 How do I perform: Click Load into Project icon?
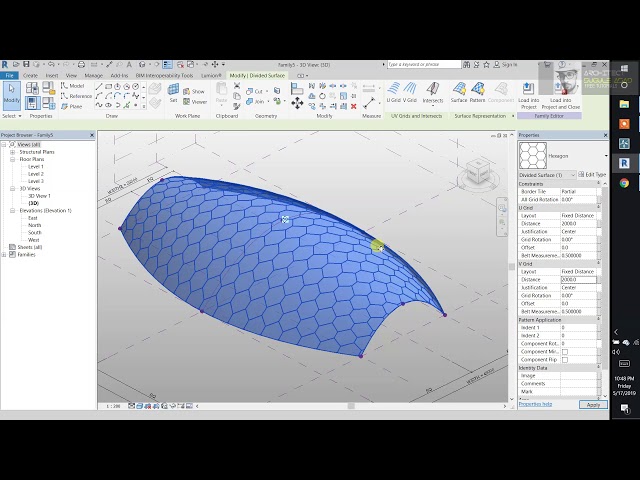click(529, 96)
